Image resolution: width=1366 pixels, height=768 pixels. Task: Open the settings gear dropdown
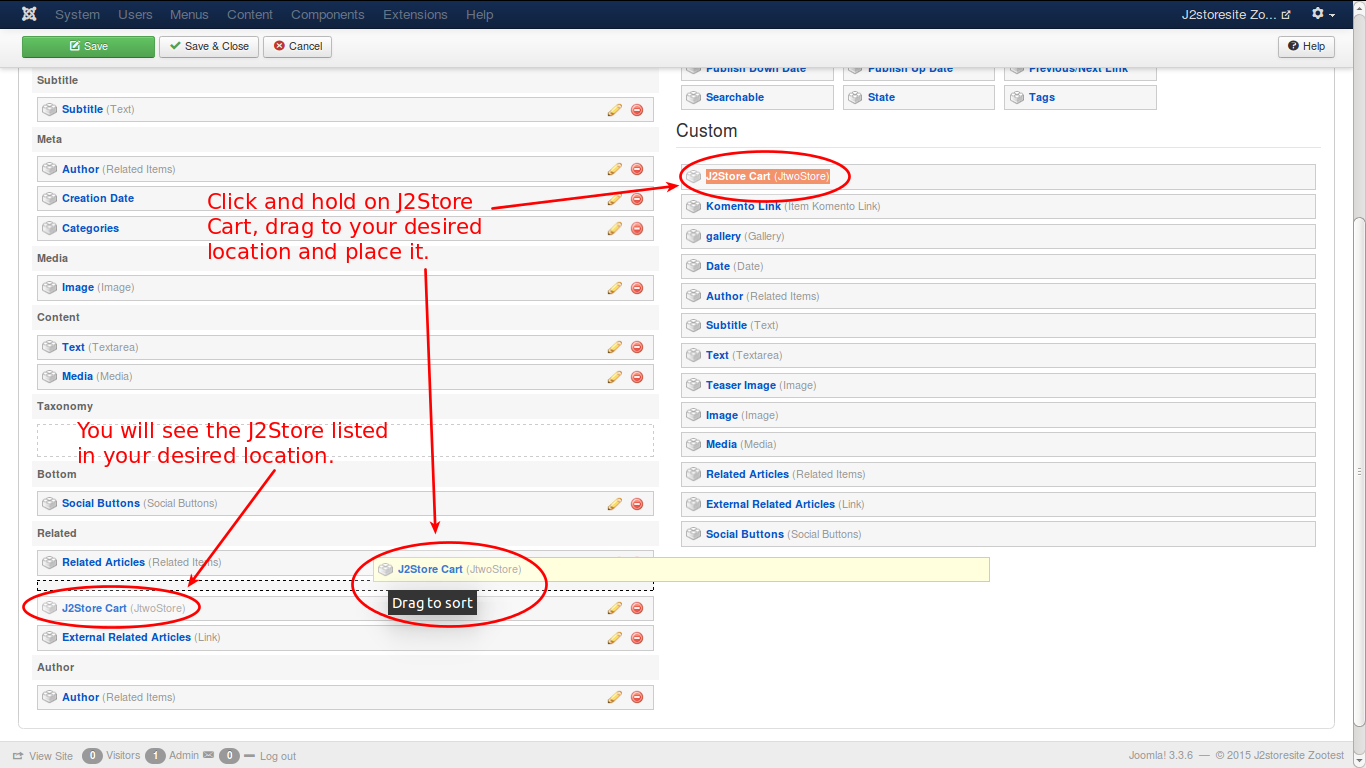1323,15
